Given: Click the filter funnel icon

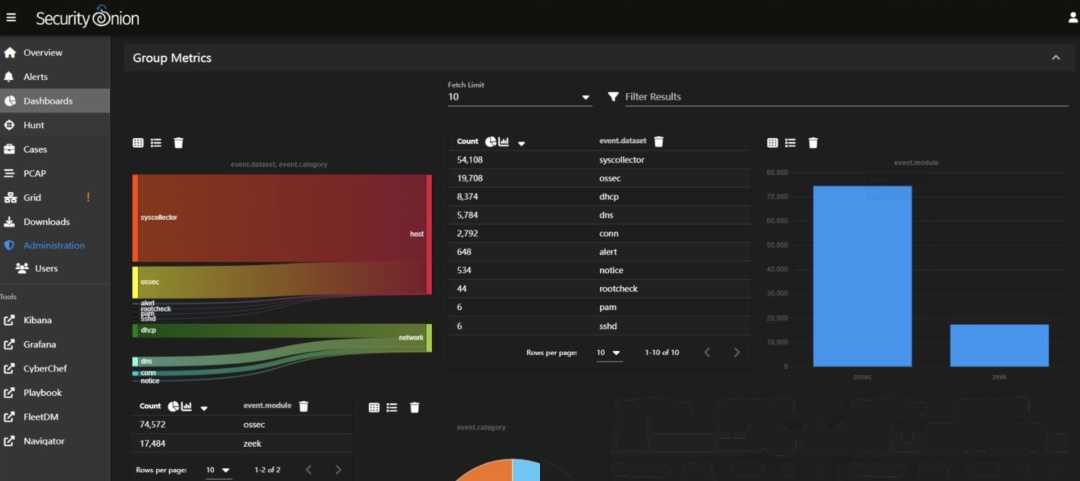Looking at the screenshot, I should (x=613, y=97).
